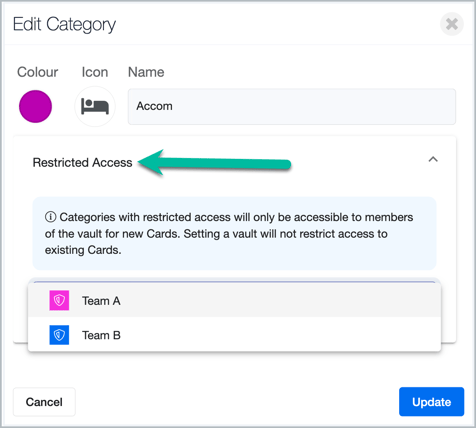Click the Edit Category title text
The image size is (476, 428).
(x=64, y=25)
